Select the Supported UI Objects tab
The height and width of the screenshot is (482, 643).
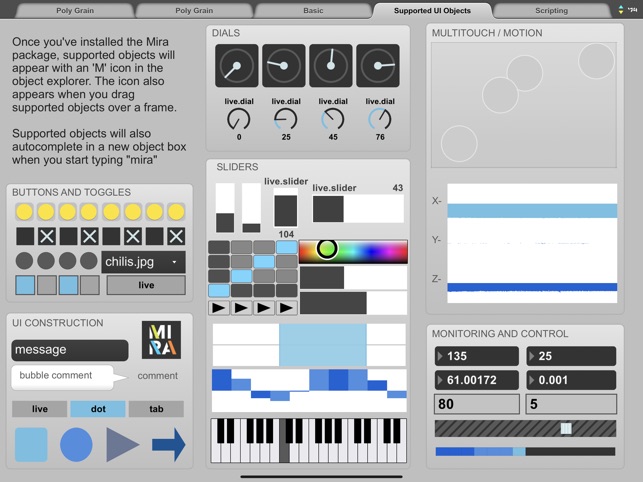(x=432, y=11)
